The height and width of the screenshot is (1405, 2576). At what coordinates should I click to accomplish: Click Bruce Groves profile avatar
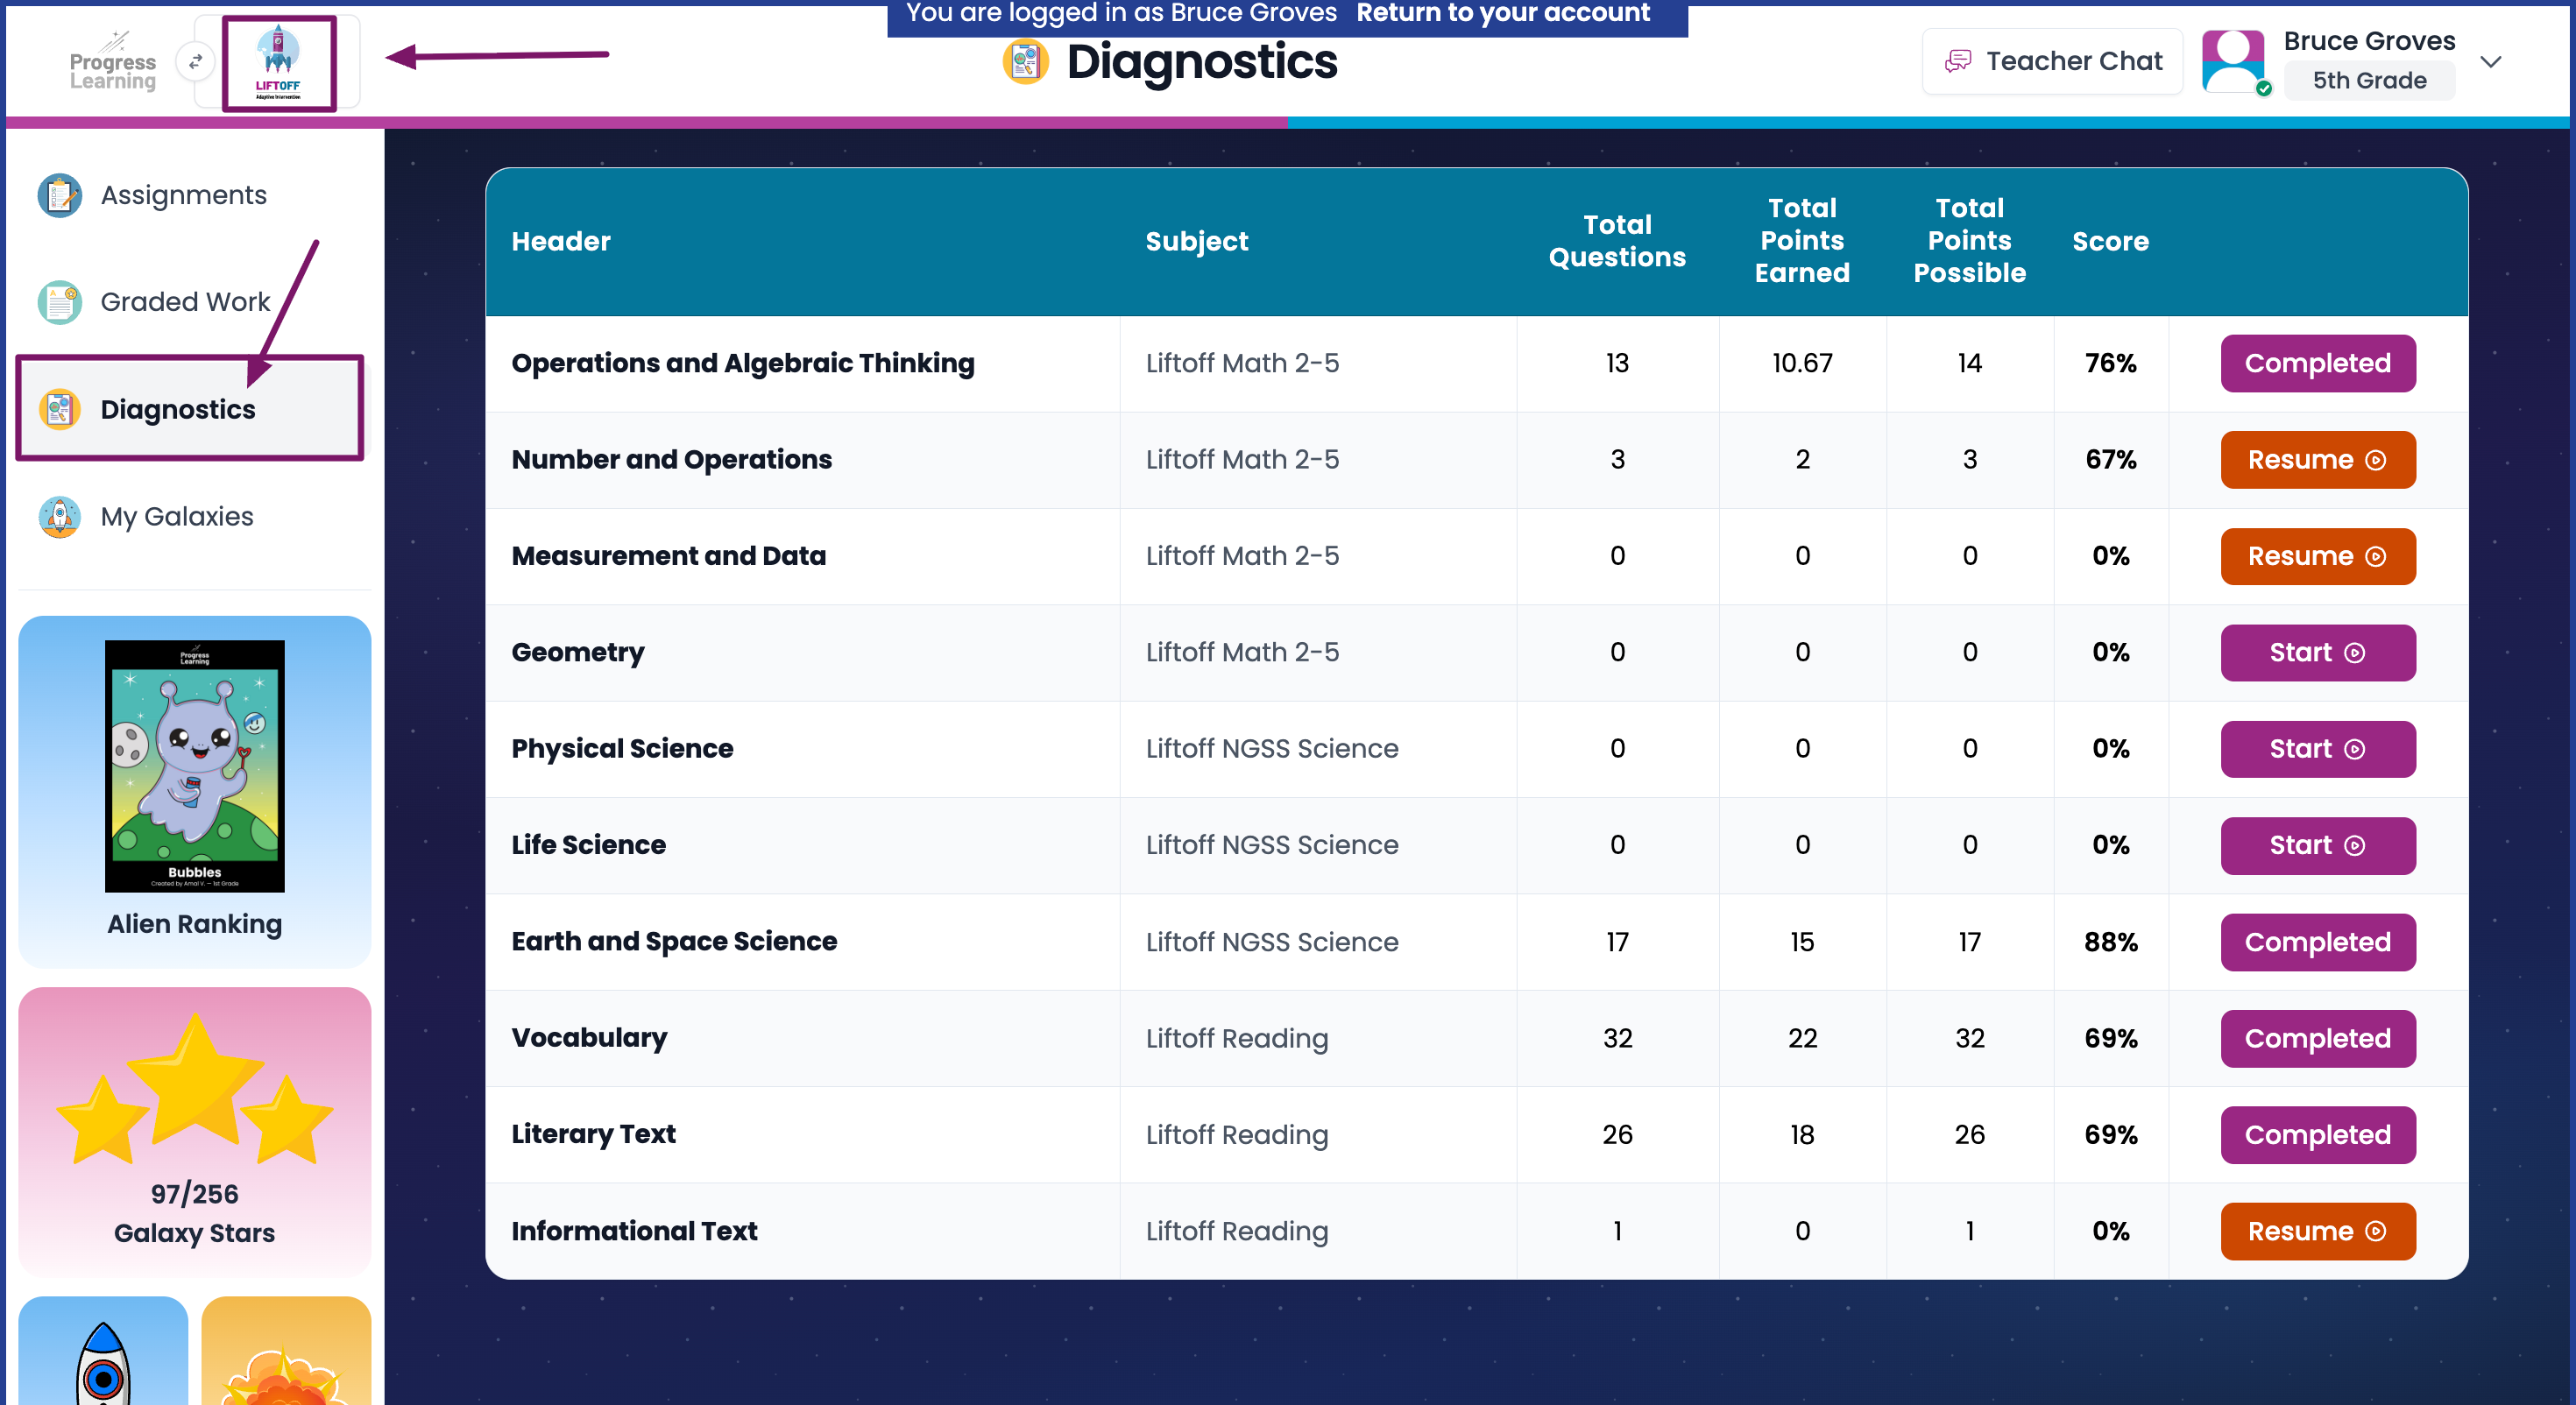[2234, 62]
